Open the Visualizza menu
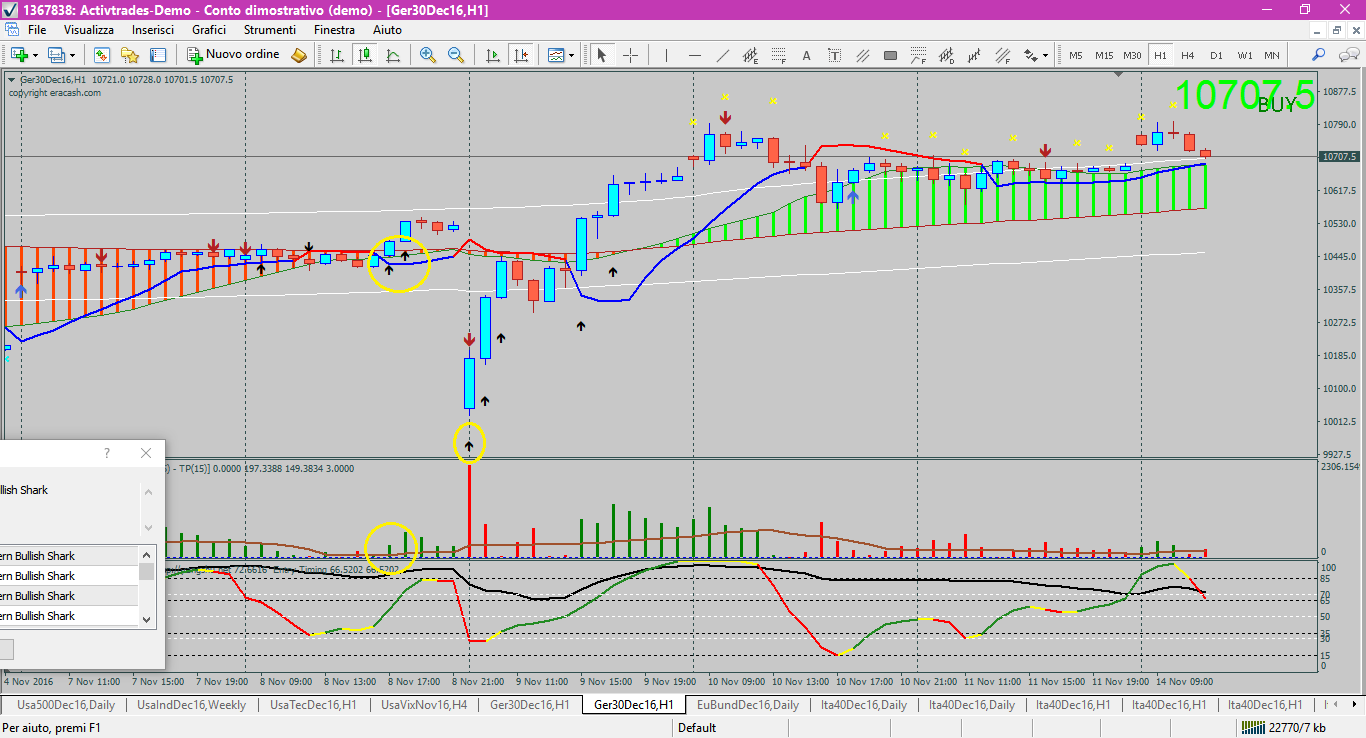 [89, 30]
